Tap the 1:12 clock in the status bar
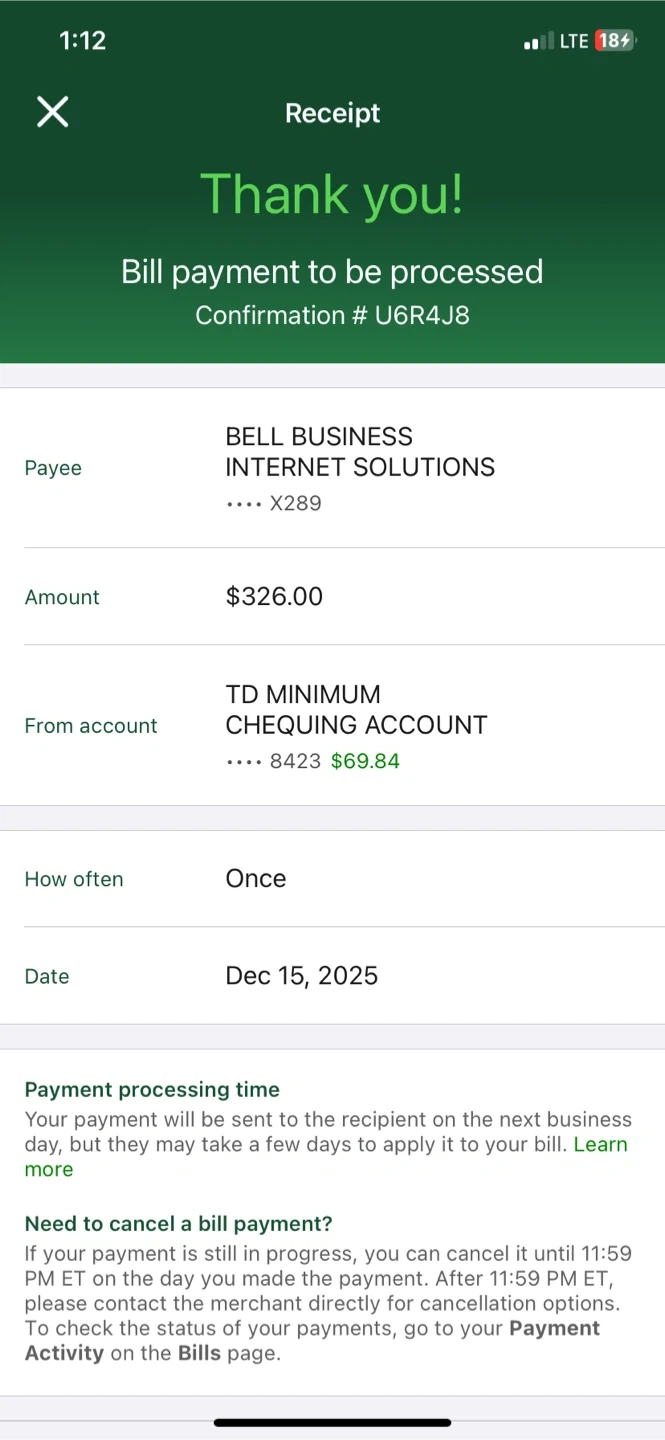Viewport: 665px width, 1440px height. pyautogui.click(x=82, y=40)
